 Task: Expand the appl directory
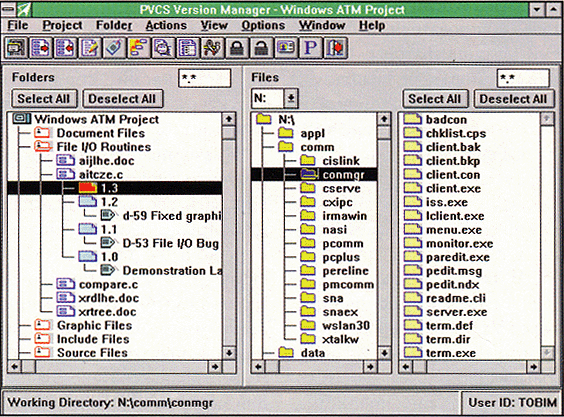tap(286, 133)
